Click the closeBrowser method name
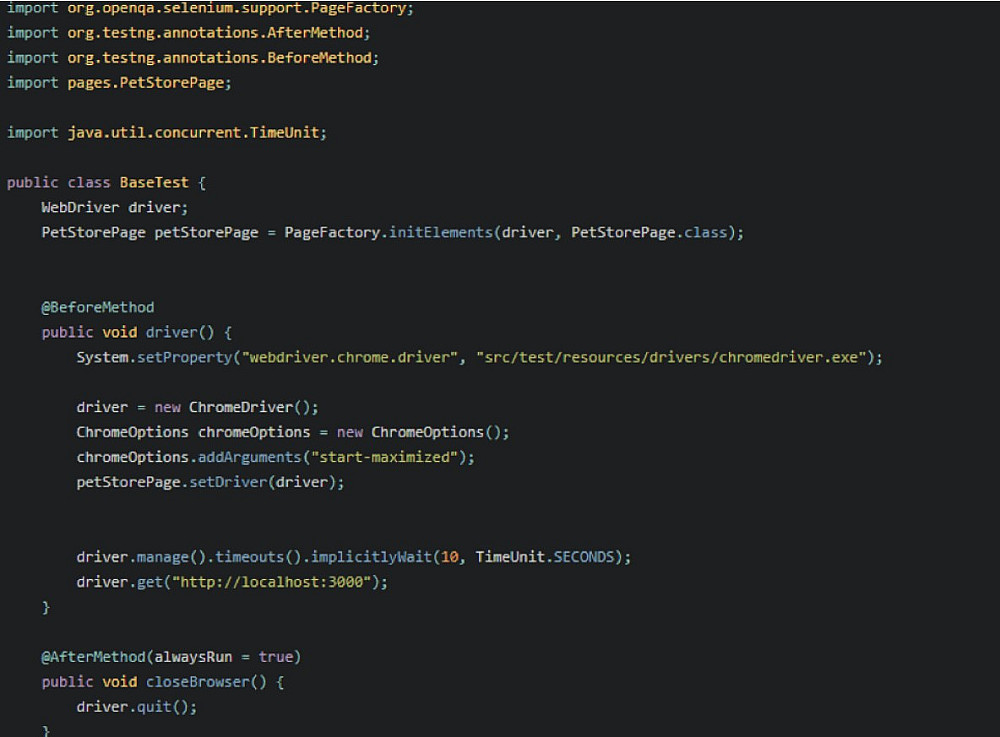1000x737 pixels. [197, 682]
